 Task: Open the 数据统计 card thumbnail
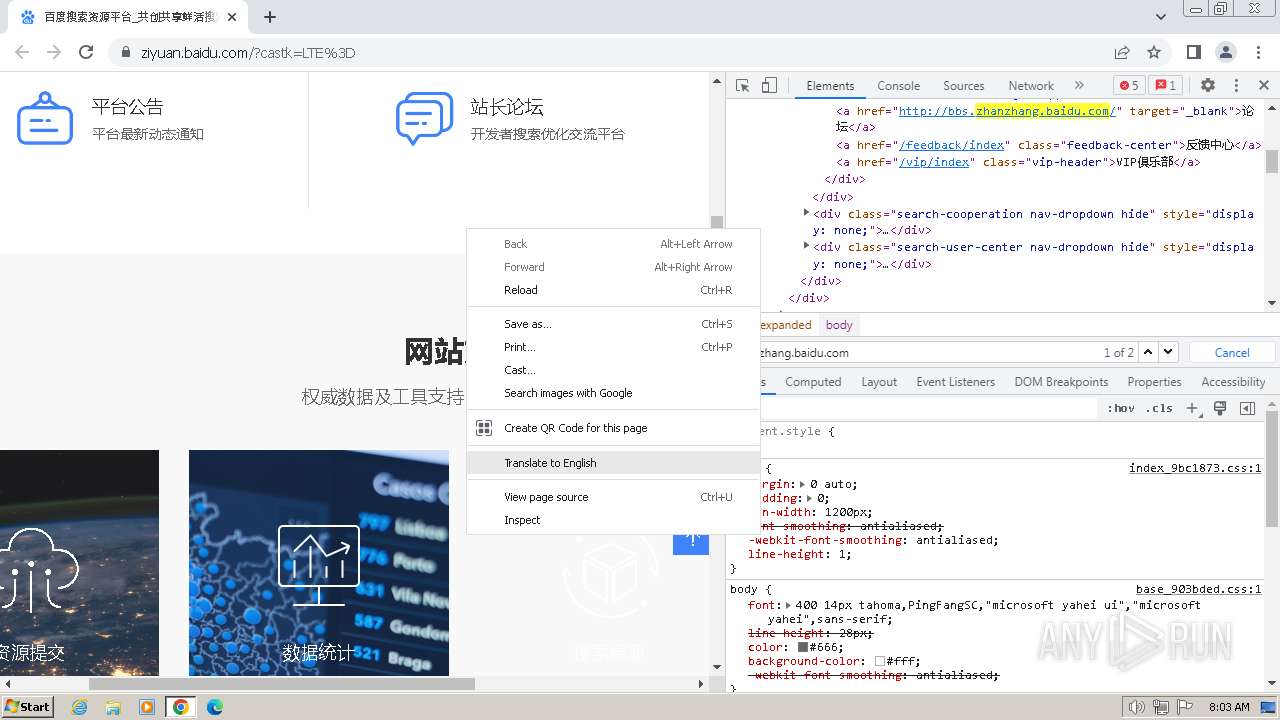pyautogui.click(x=319, y=563)
